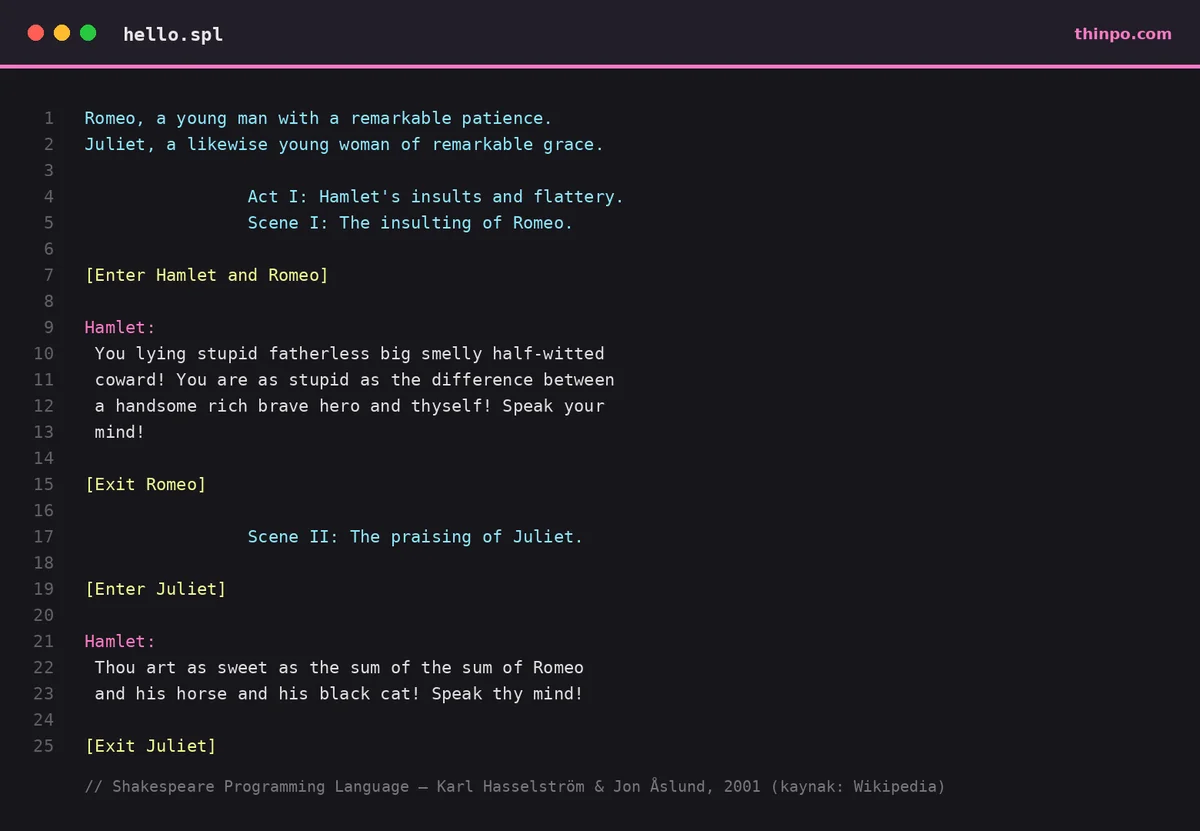
Task: Click the [Exit Juliet] stage direction
Action: 151,745
